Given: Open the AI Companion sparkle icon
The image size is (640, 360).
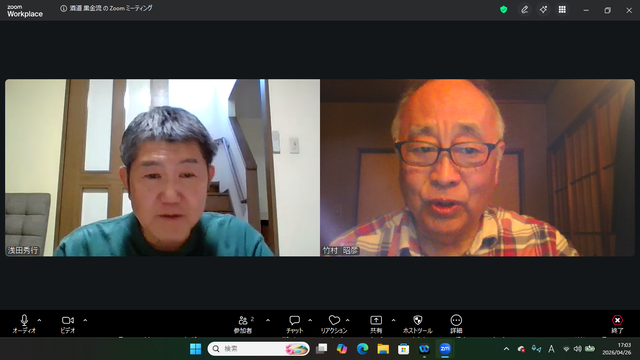Looking at the screenshot, I should (x=543, y=9).
